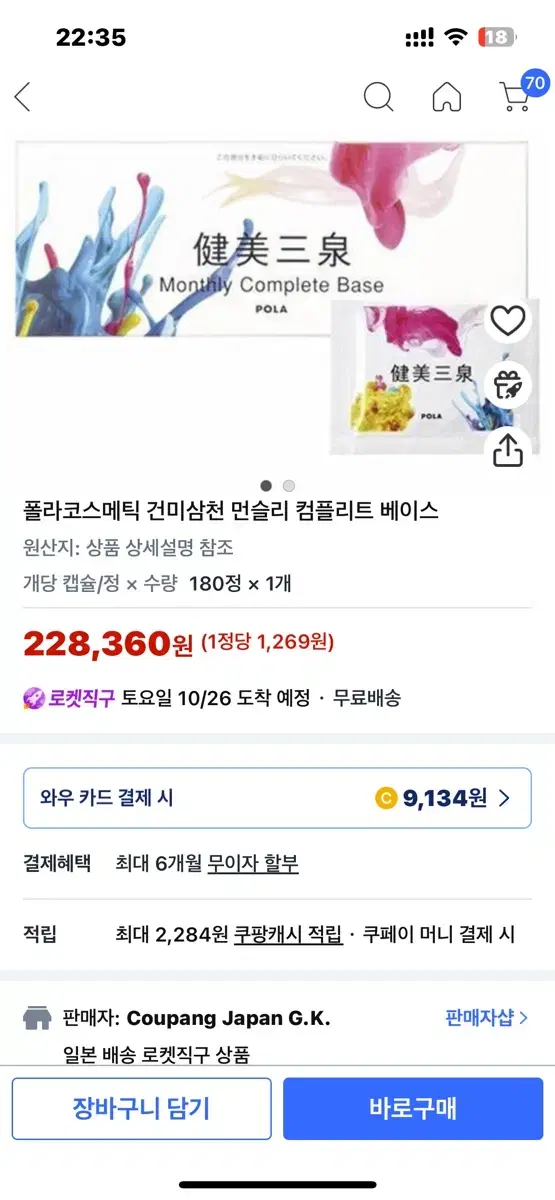This screenshot has width=555, height=1200.
Task: Expand the 와우 카드 결제 시 chevron
Action: click(504, 798)
